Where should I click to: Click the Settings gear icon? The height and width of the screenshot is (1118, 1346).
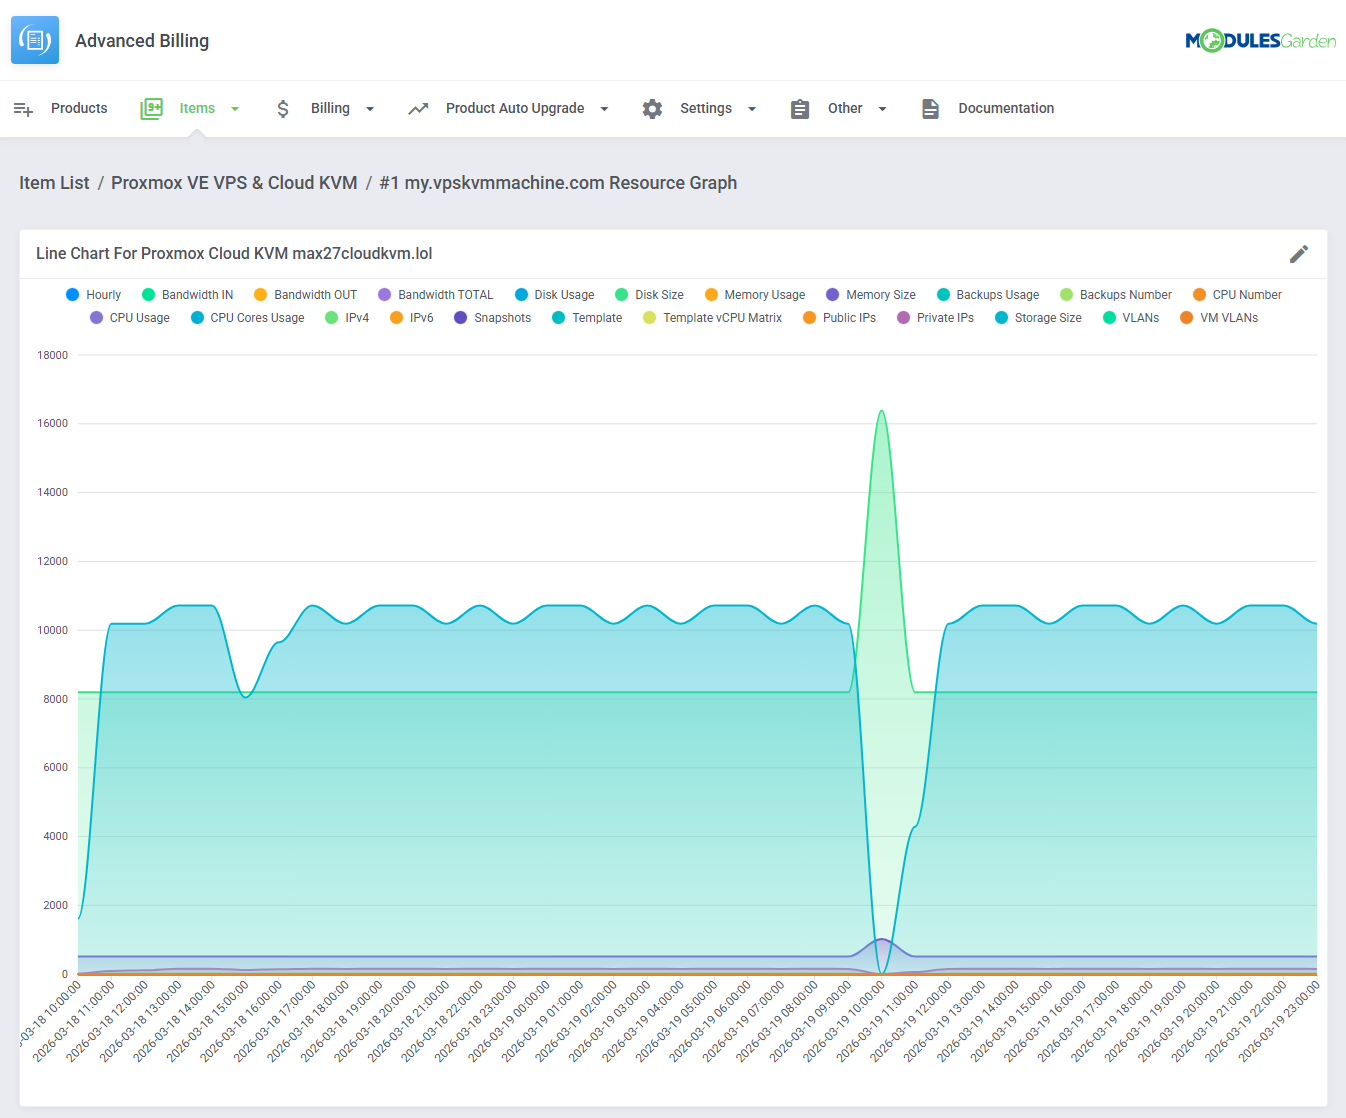click(652, 108)
